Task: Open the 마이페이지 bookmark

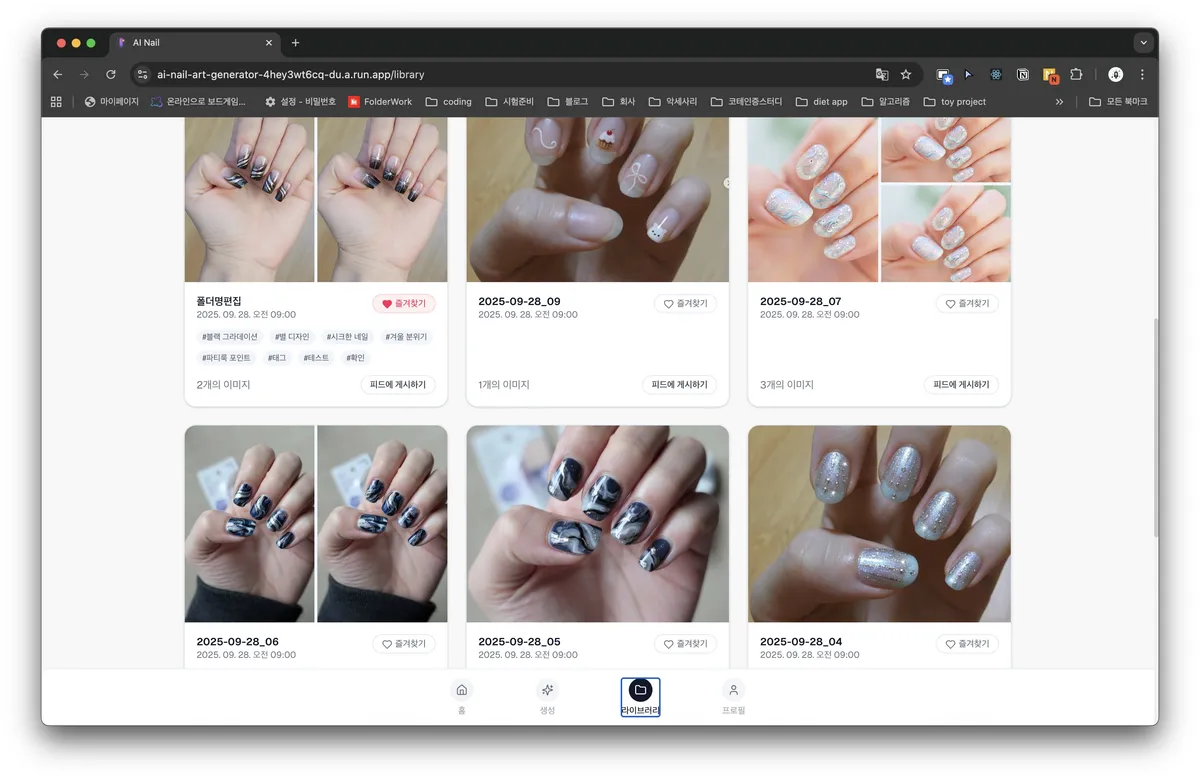Action: [112, 101]
